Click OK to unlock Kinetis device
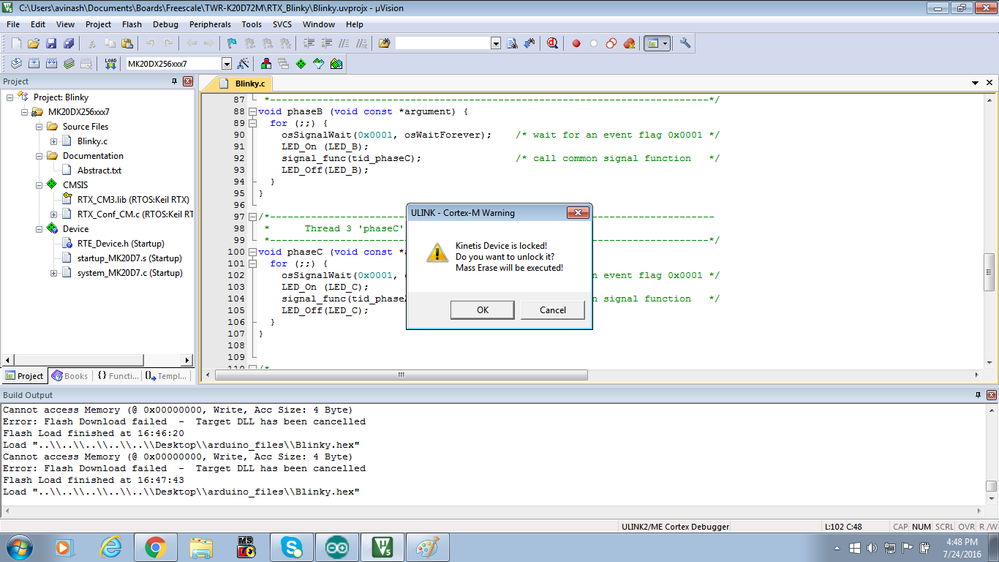The height and width of the screenshot is (562, 999). 482,310
